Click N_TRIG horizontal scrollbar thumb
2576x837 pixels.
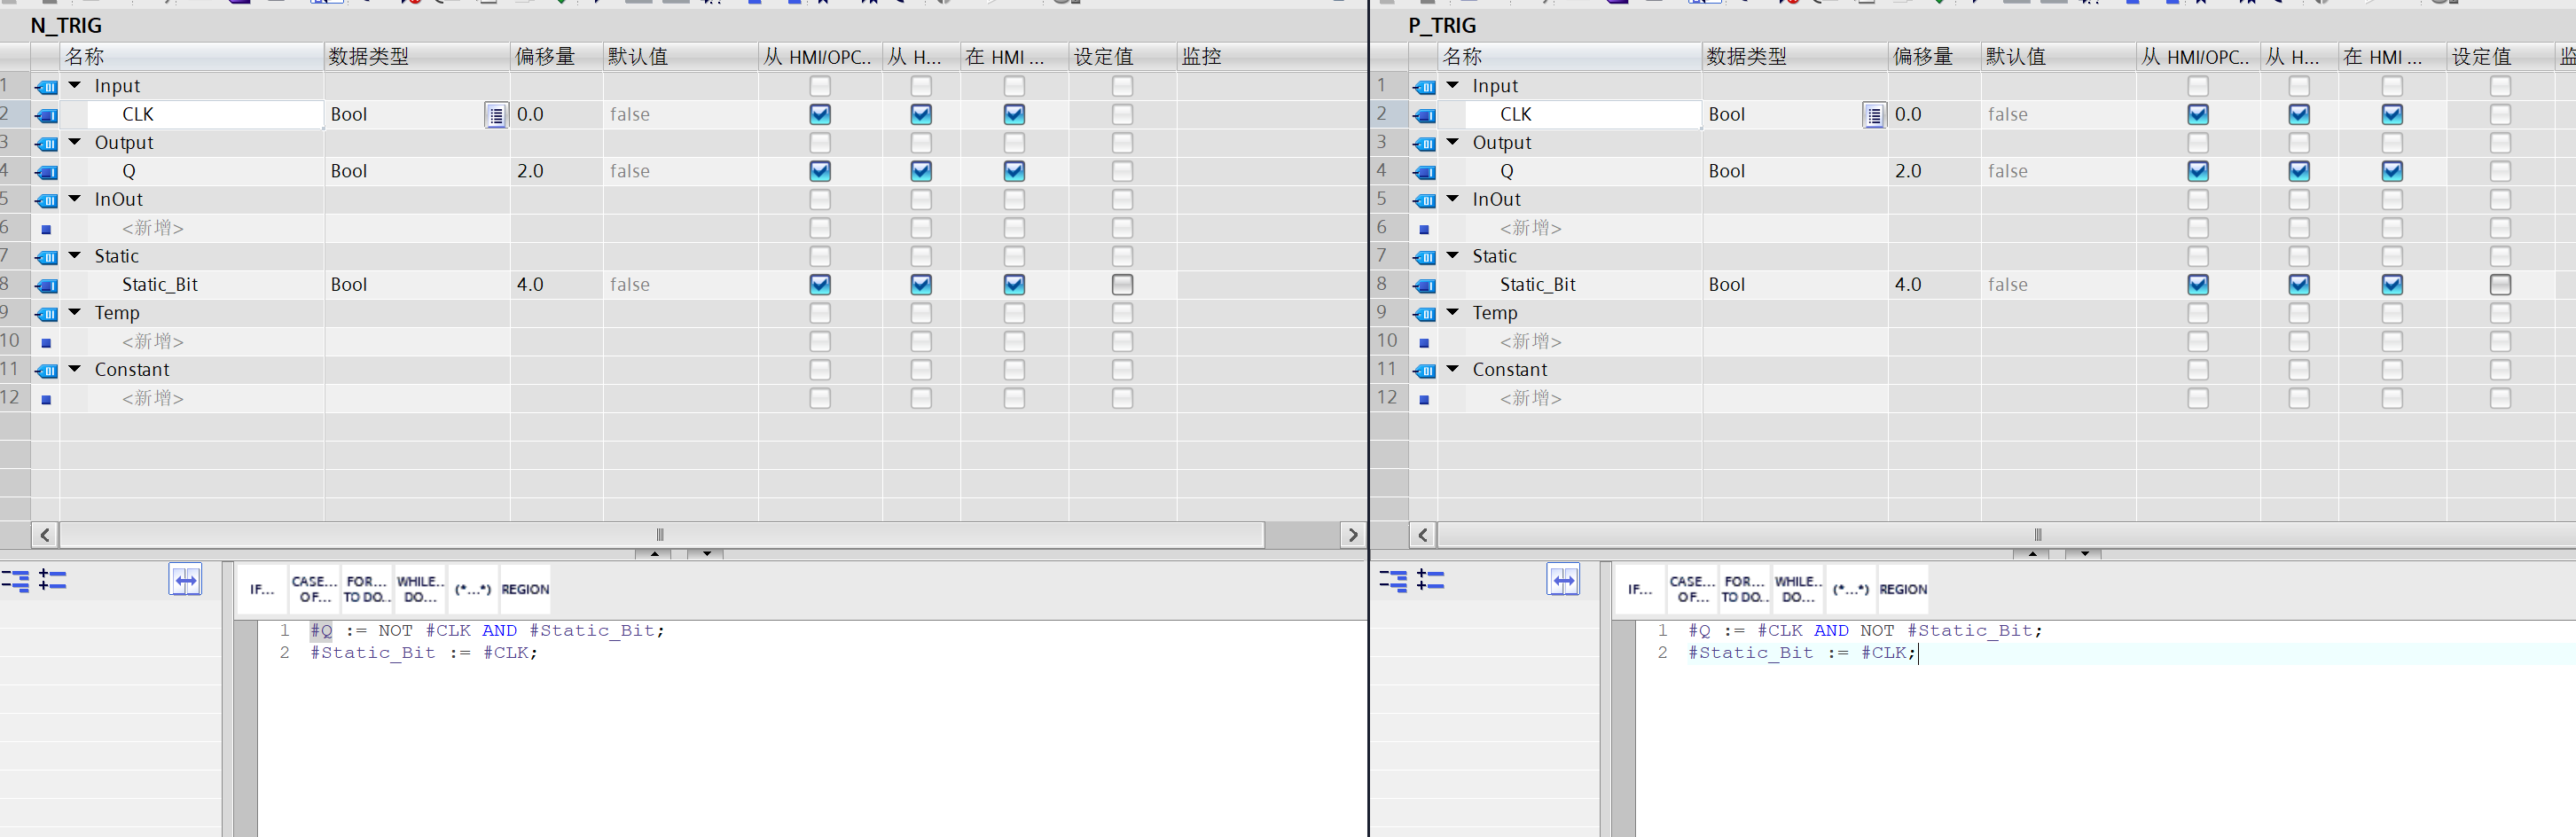[660, 535]
